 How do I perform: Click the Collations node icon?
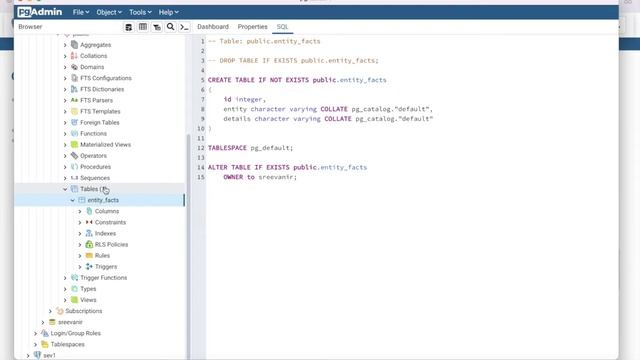[x=74, y=56]
